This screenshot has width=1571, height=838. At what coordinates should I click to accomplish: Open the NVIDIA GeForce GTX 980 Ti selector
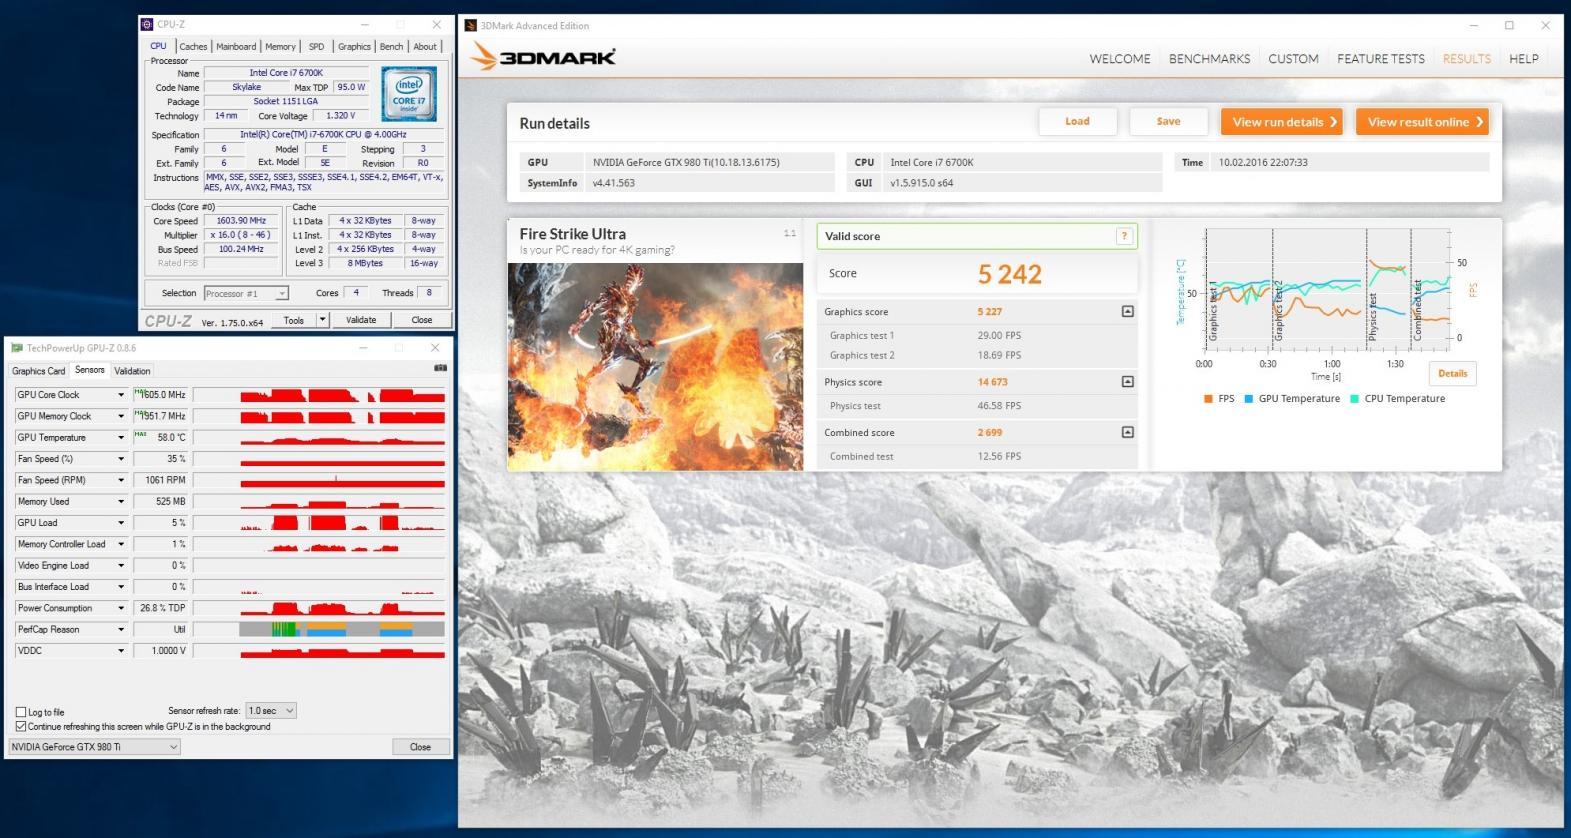[x=94, y=747]
